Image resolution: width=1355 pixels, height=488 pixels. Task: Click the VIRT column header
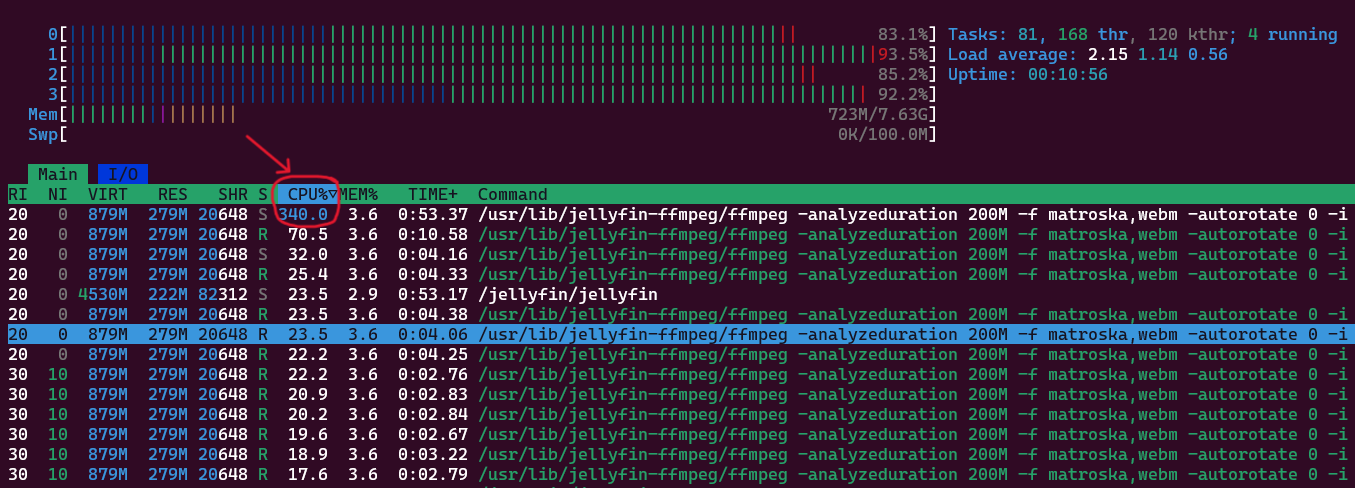[x=107, y=194]
